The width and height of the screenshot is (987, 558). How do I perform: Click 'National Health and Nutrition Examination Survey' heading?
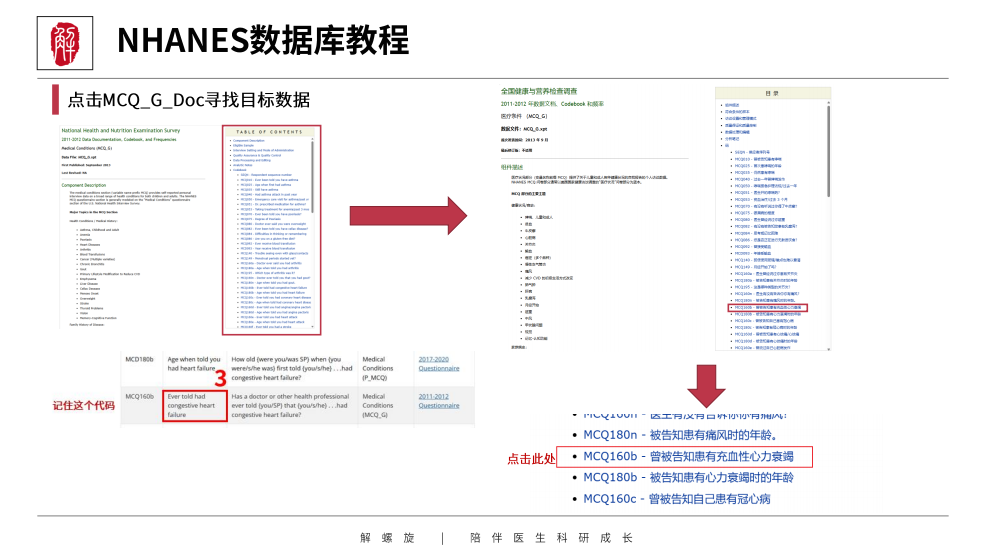pos(121,130)
